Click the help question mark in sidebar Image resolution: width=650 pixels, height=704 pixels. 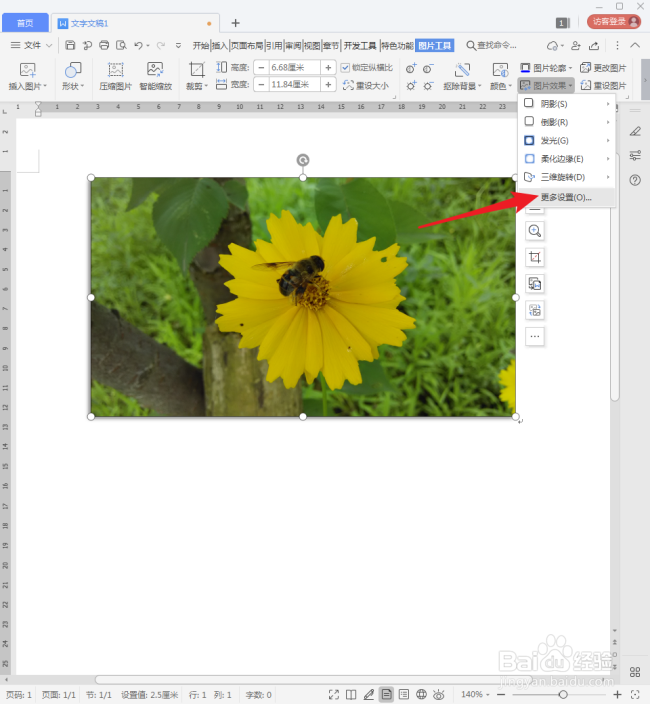click(635, 180)
